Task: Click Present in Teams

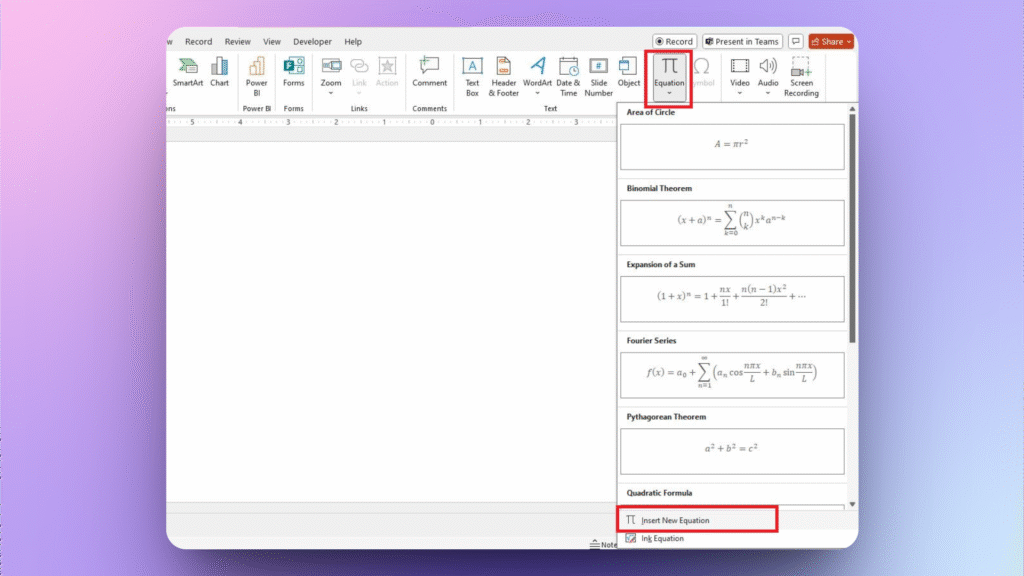Action: click(x=742, y=41)
